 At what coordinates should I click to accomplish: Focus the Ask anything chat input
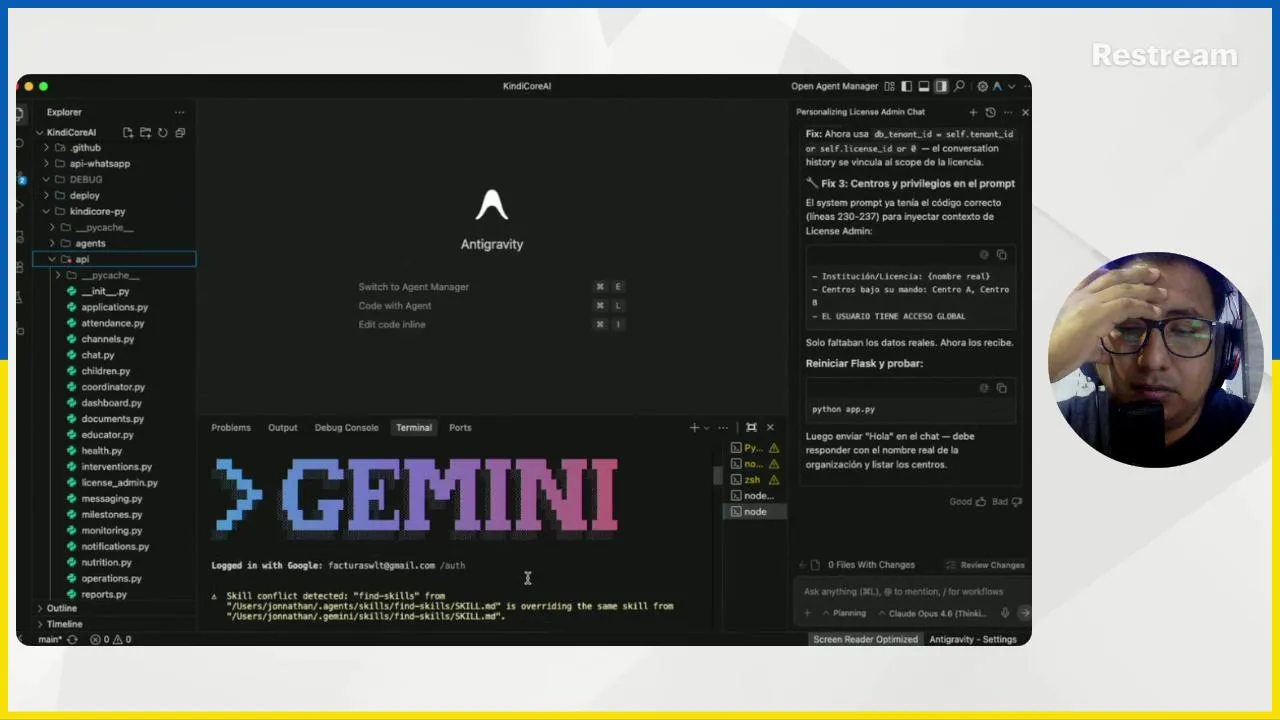tap(903, 591)
